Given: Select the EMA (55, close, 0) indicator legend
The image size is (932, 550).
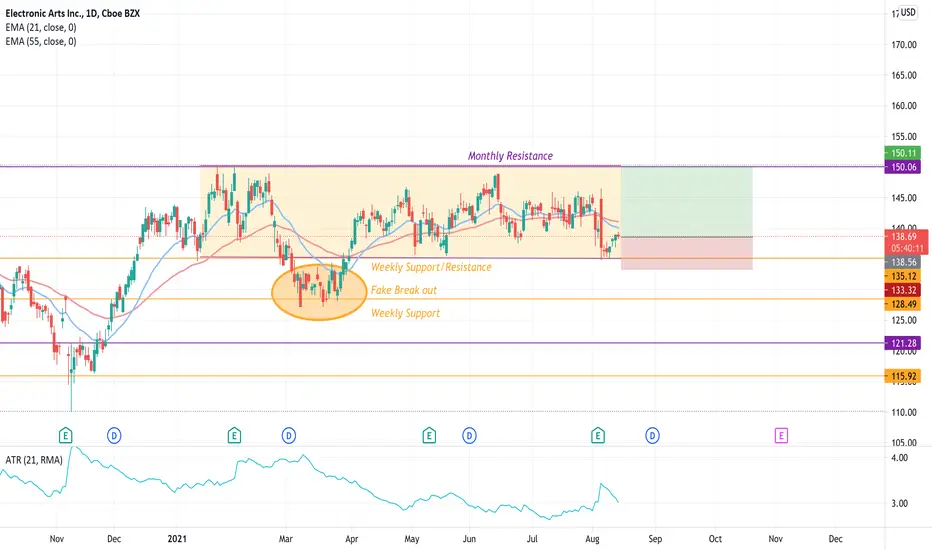Looking at the screenshot, I should pyautogui.click(x=41, y=42).
